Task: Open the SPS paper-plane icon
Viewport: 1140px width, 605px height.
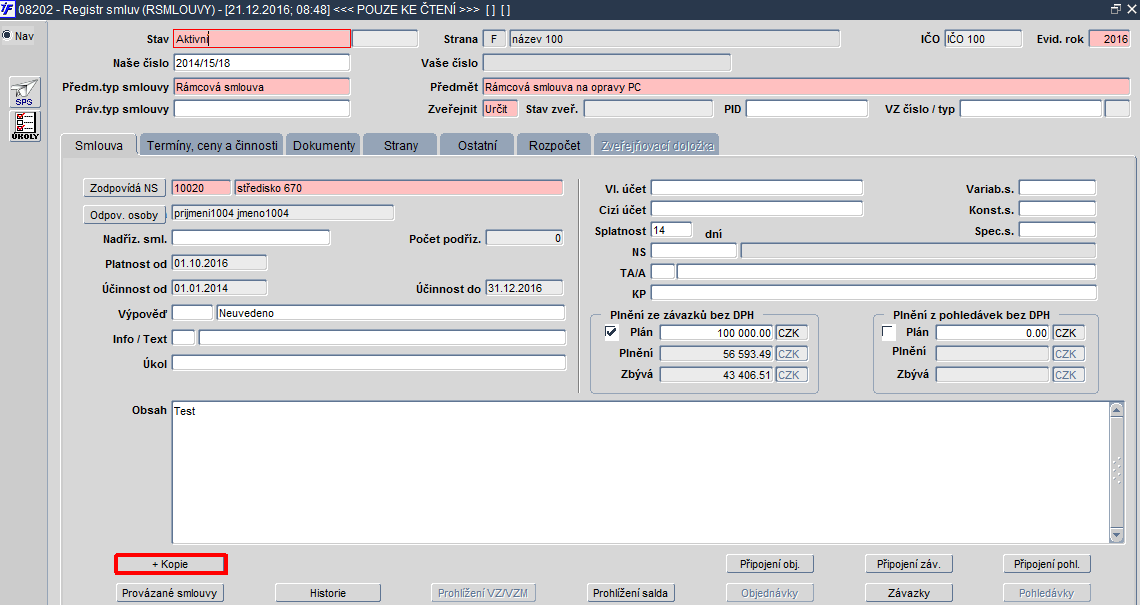Action: [25, 92]
